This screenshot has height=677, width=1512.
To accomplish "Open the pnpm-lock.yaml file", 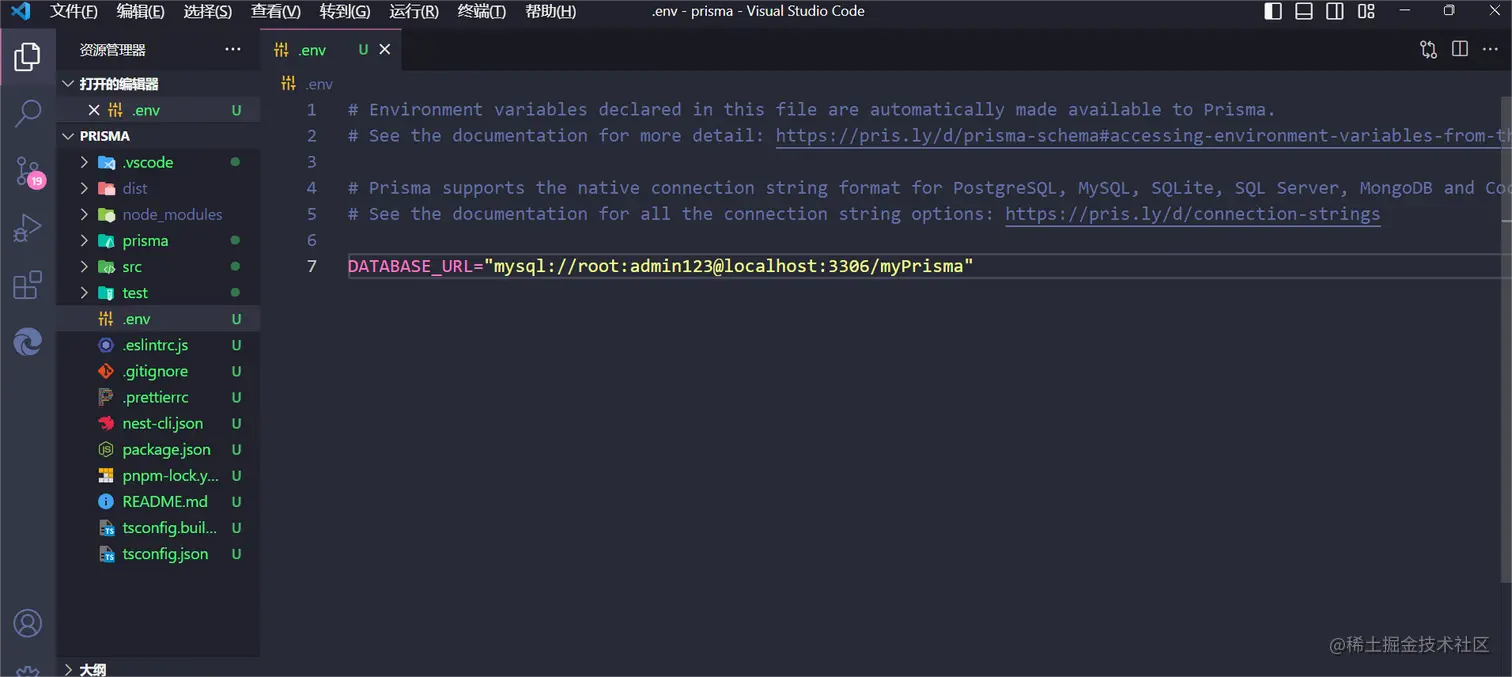I will [x=158, y=476].
